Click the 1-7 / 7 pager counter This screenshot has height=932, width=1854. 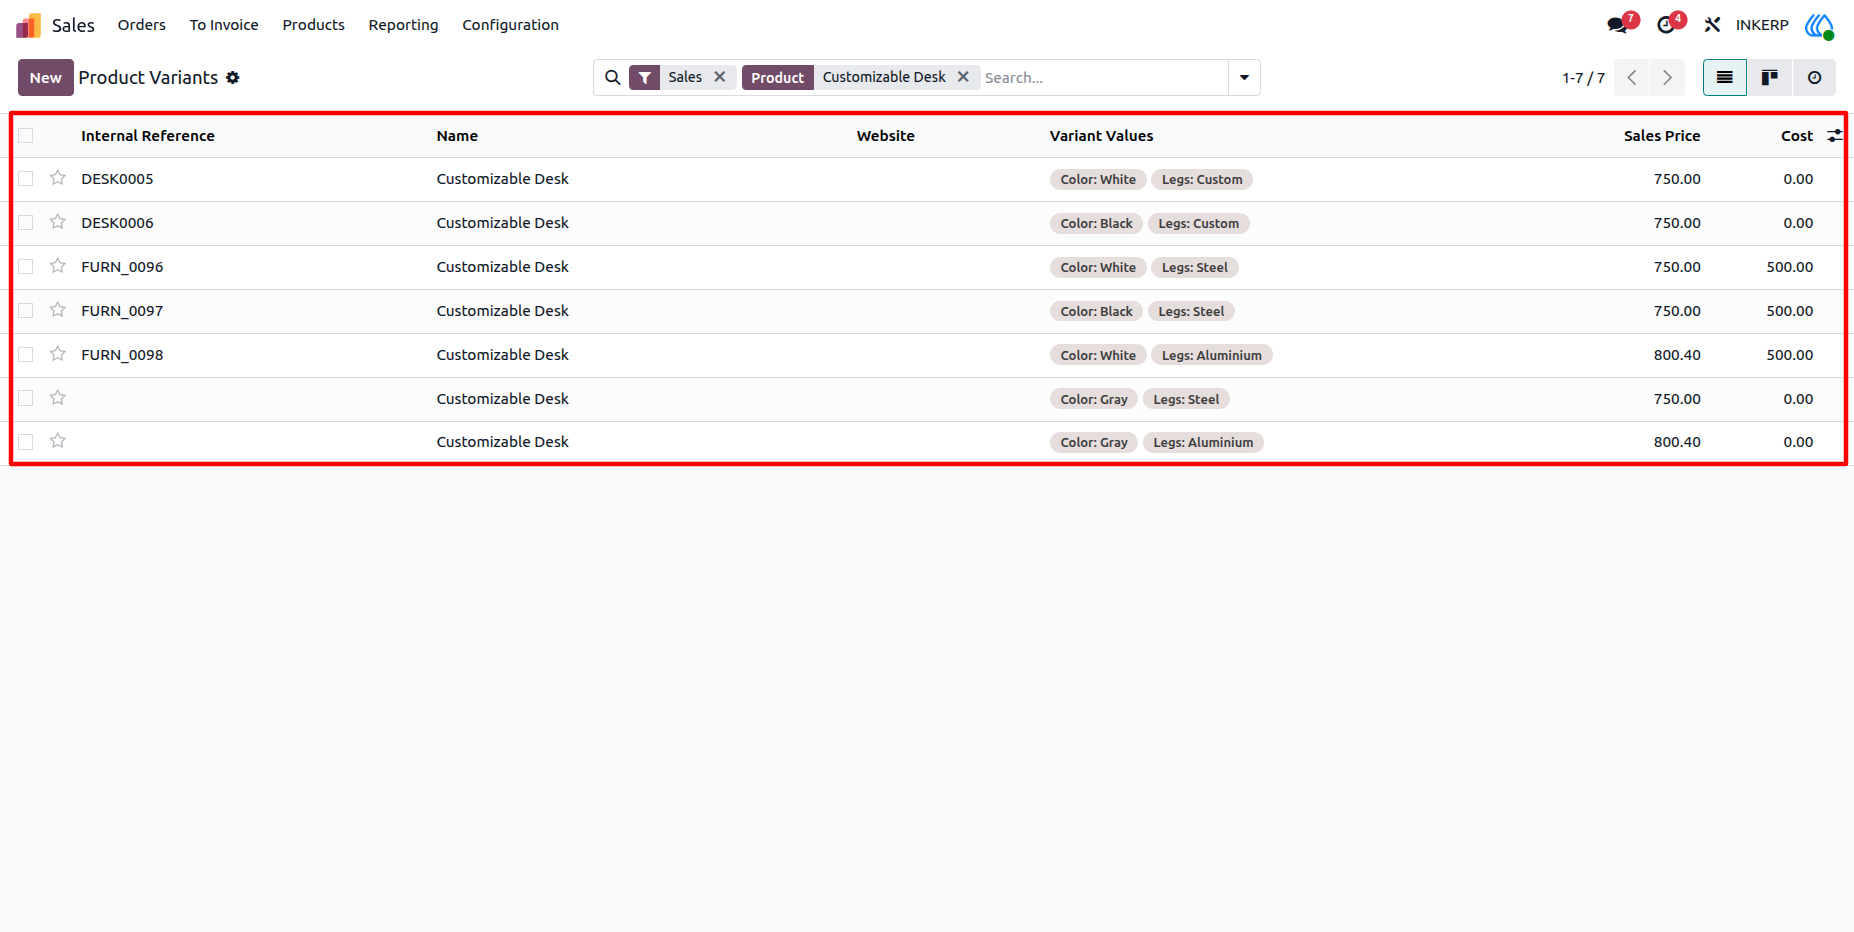(1584, 78)
